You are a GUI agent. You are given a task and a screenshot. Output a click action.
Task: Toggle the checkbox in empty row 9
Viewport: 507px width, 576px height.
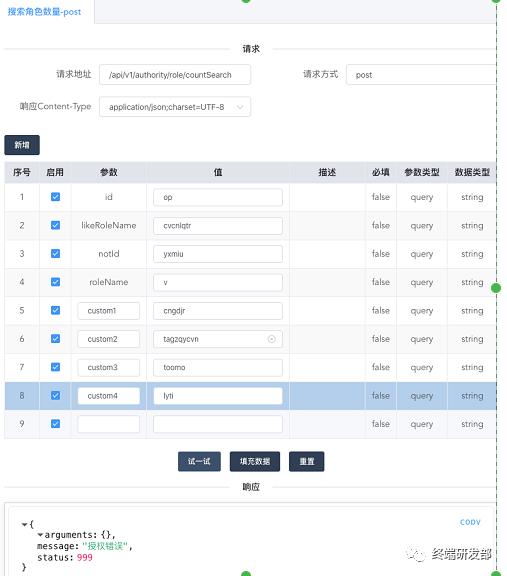pos(55,424)
